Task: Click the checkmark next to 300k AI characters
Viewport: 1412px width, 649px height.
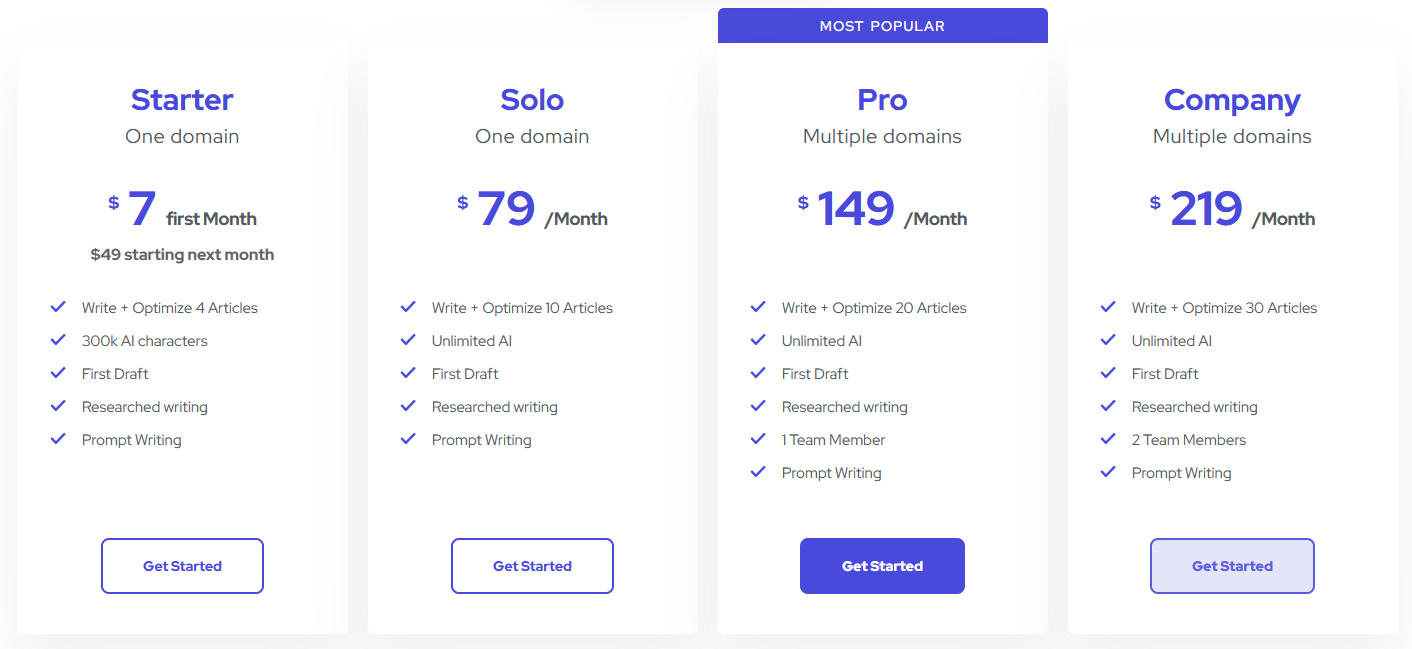Action: coord(58,341)
